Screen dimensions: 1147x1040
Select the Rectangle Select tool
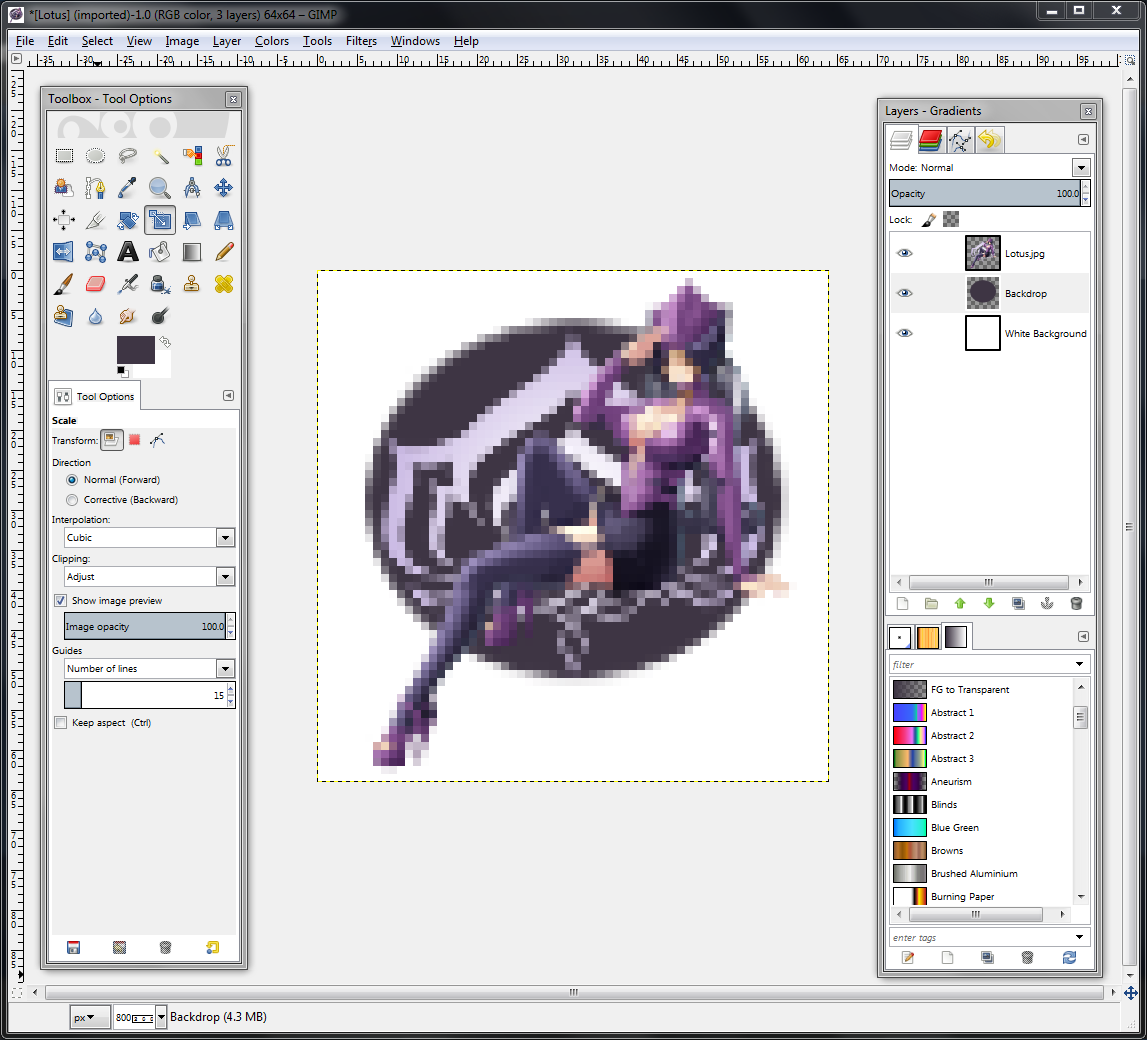tap(64, 156)
